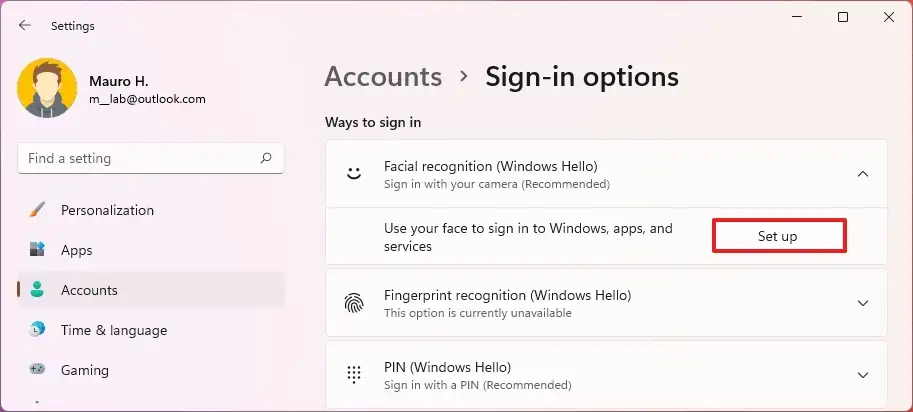Expand the Fingerprint recognition chevron
The width and height of the screenshot is (913, 412).
(863, 303)
